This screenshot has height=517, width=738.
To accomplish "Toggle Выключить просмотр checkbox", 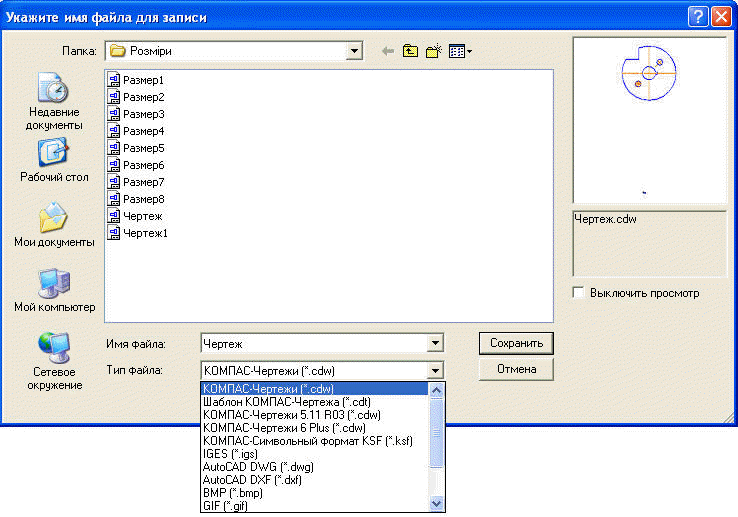I will click(578, 292).
